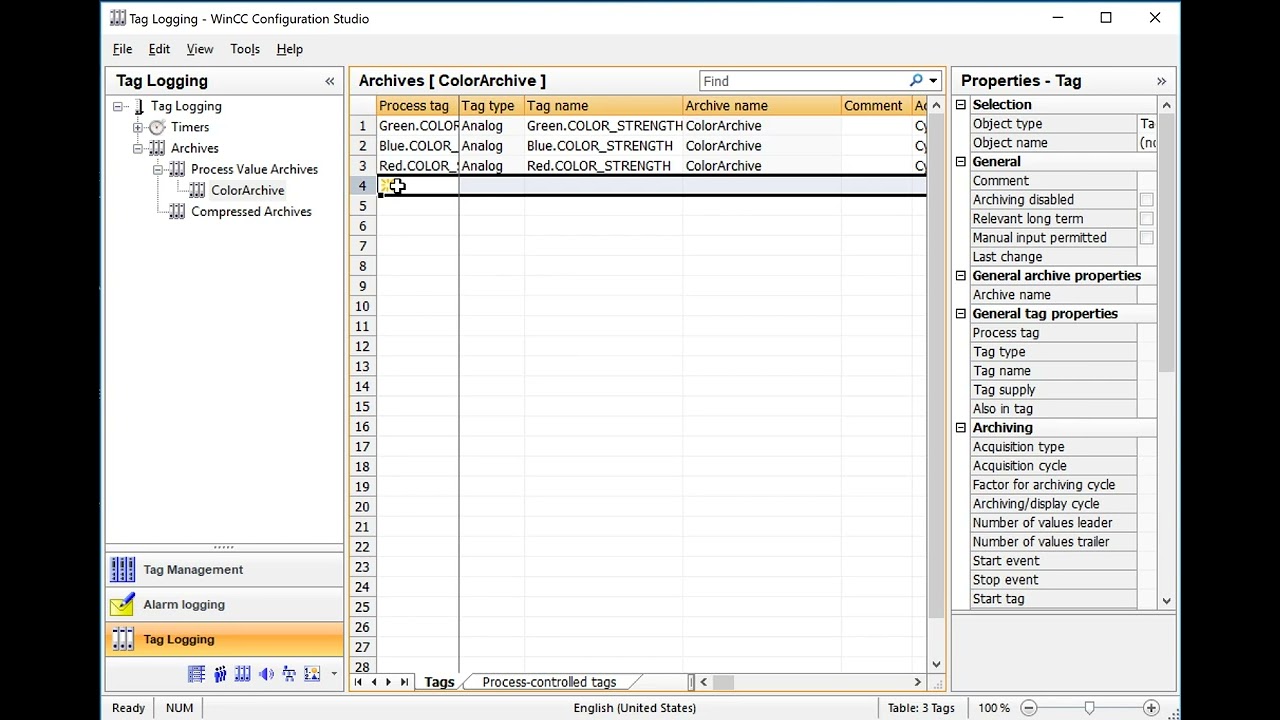Open the User Archive shortcut icon

243,674
